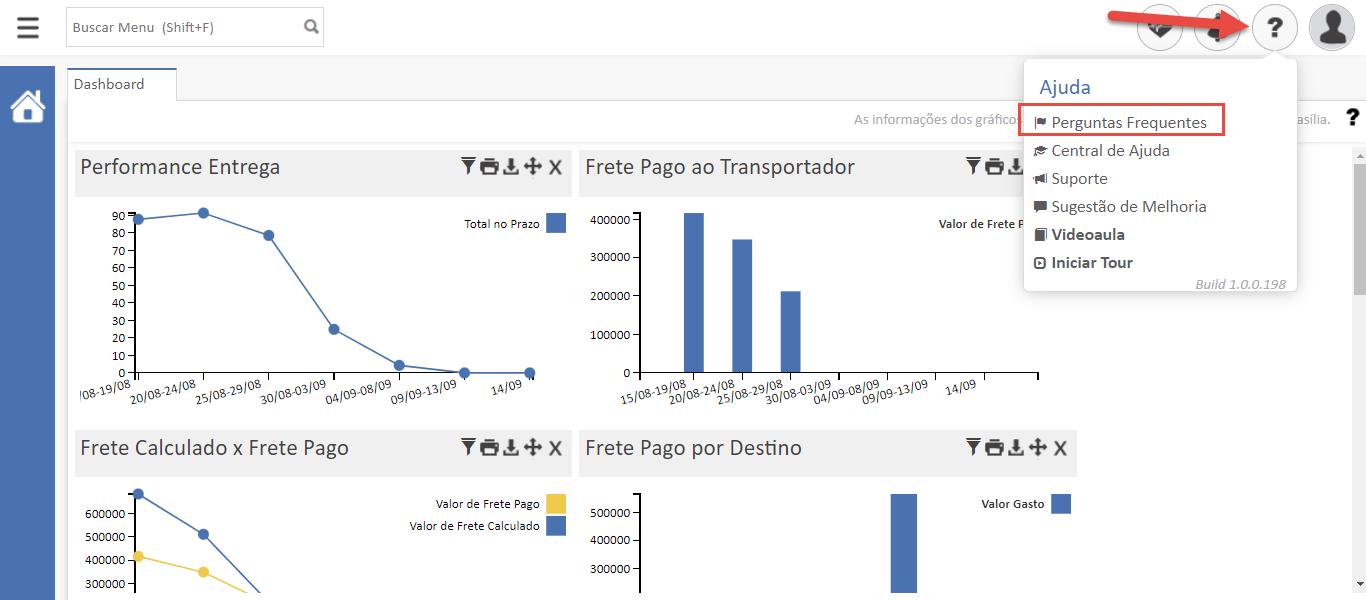The height and width of the screenshot is (600, 1366).
Task: Click the Buscar Menu search field
Action: pyautogui.click(x=185, y=27)
